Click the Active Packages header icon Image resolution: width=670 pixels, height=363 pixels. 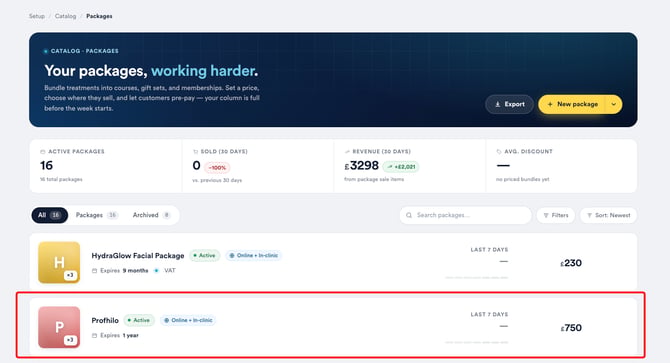pos(42,152)
